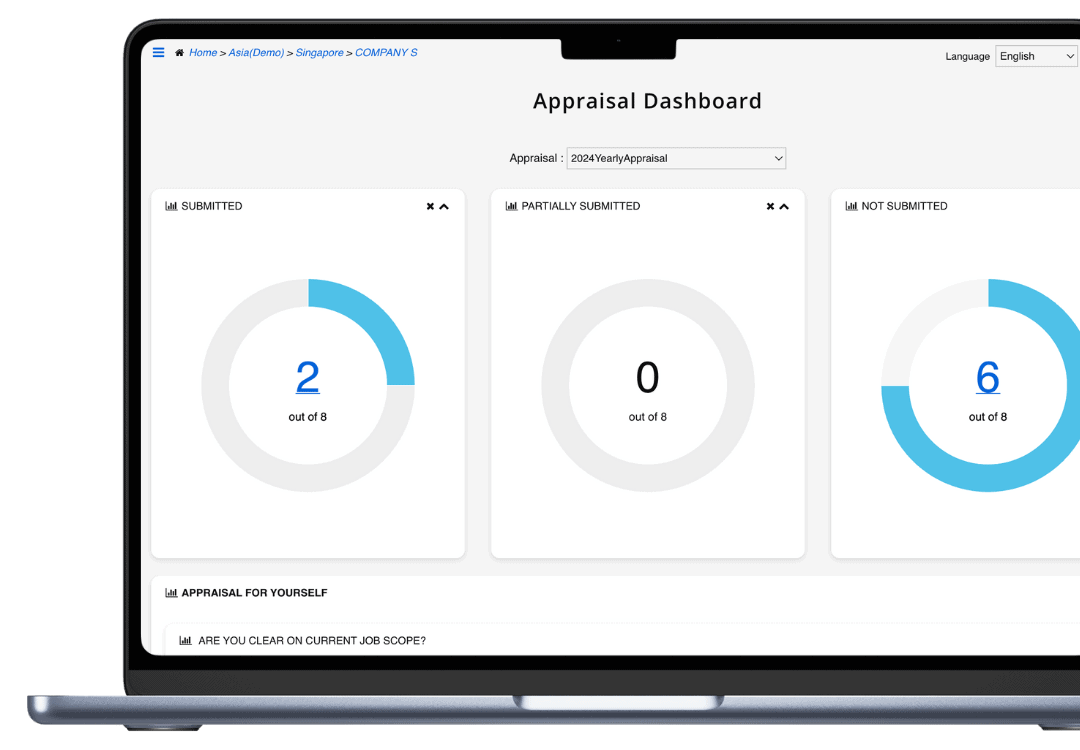Viewport: 1080px width, 750px height.
Task: Open COMPANY S breadcrumb link
Action: pos(386,53)
